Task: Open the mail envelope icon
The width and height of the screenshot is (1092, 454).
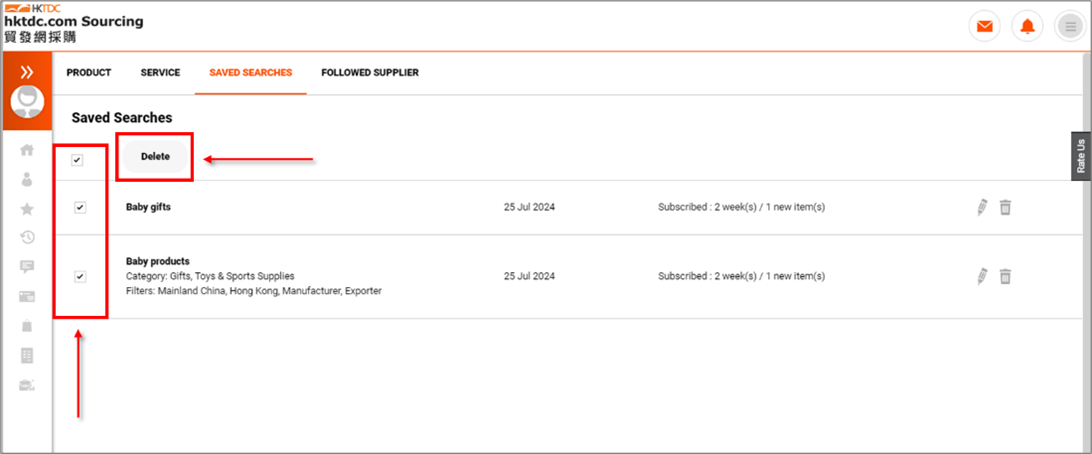Action: (984, 27)
